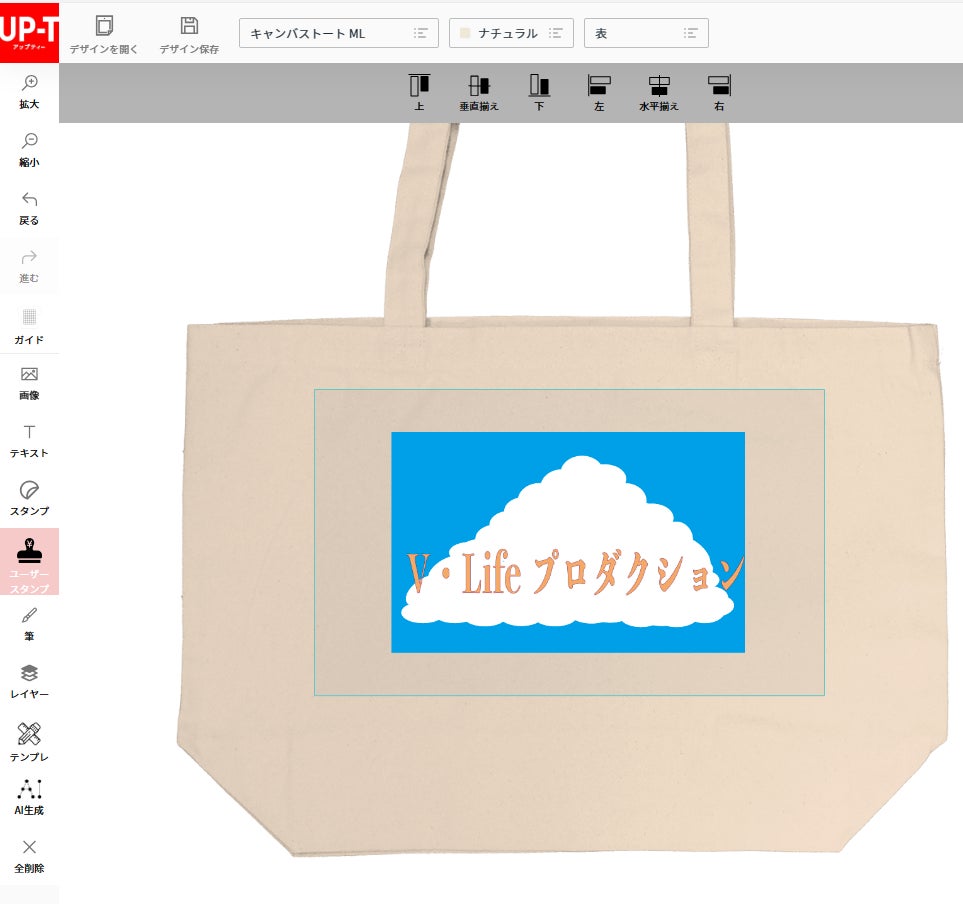
Task: Undo with the 戻る arrow
Action: [29, 206]
